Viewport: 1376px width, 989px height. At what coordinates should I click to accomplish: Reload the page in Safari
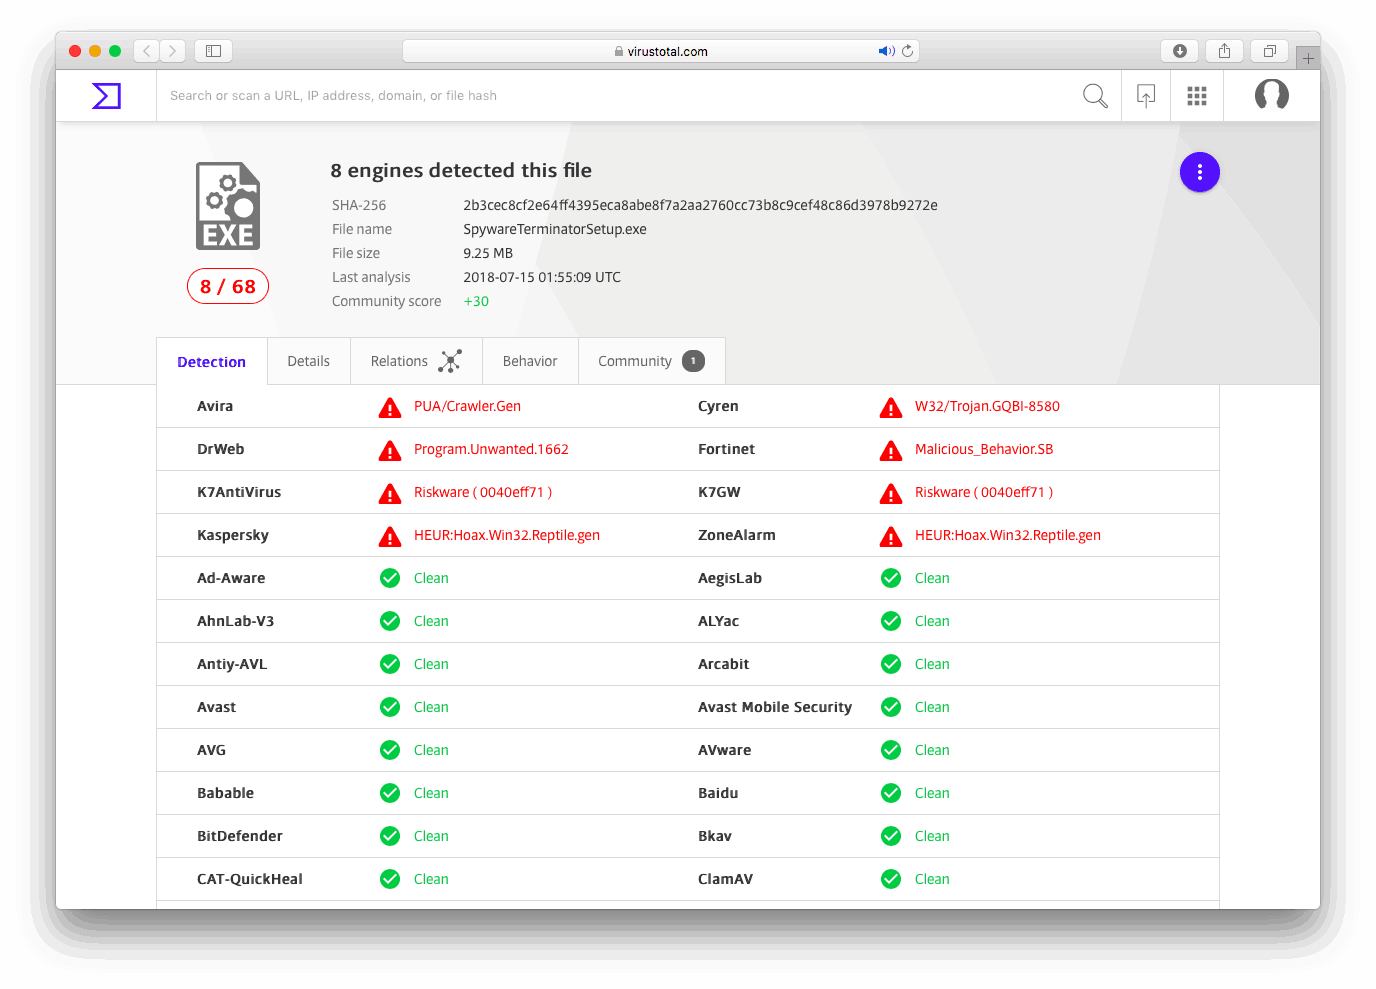point(908,51)
